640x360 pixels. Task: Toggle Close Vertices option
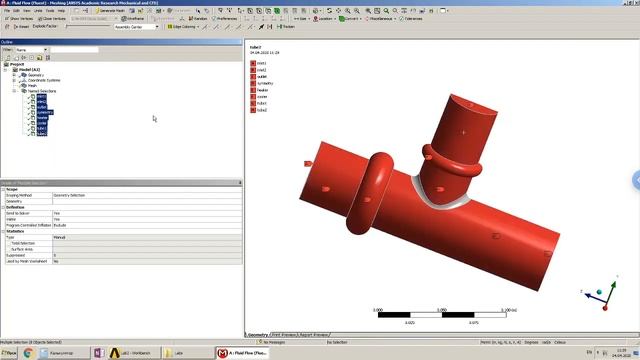tap(51, 19)
